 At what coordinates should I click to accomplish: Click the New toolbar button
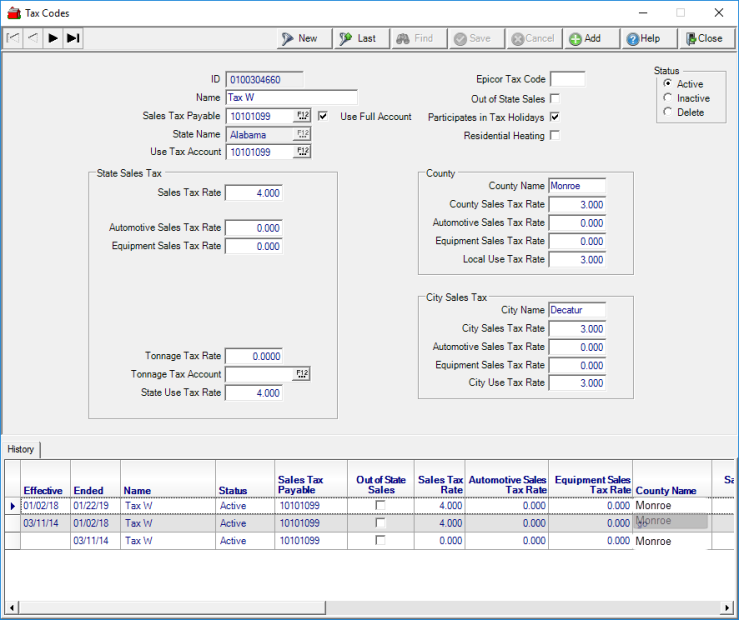[x=299, y=38]
